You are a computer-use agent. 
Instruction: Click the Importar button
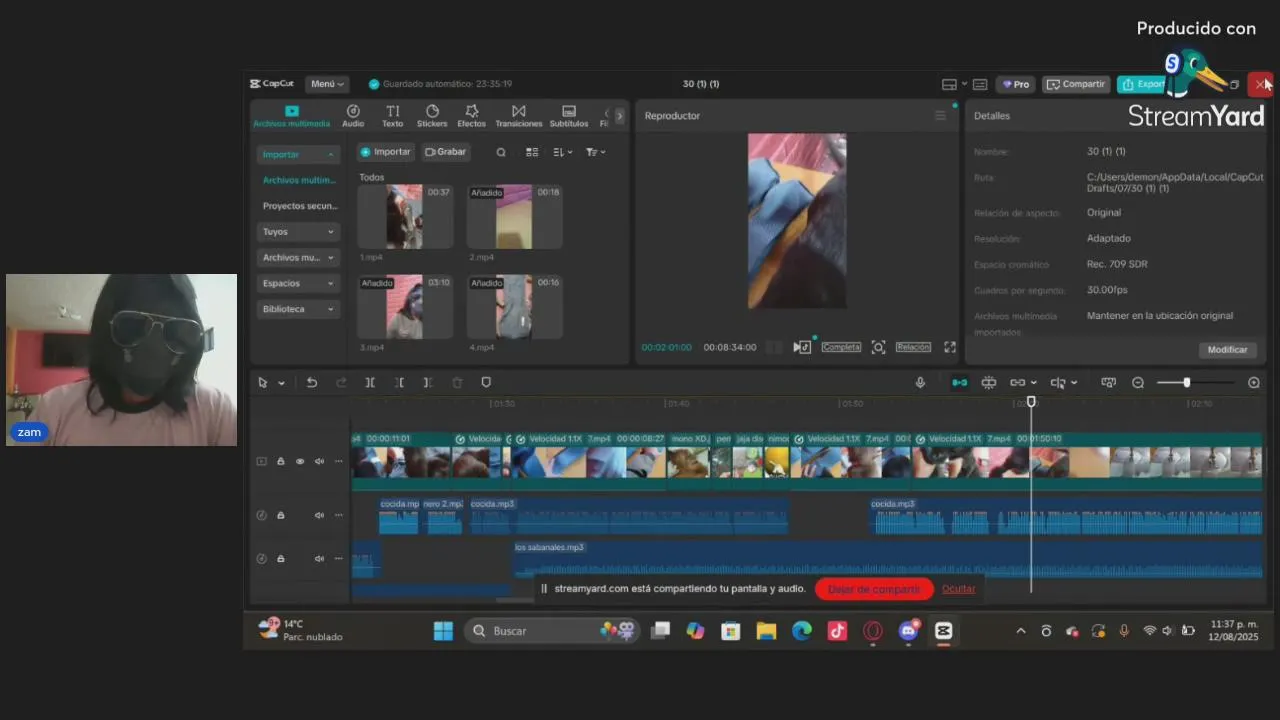pyautogui.click(x=386, y=152)
